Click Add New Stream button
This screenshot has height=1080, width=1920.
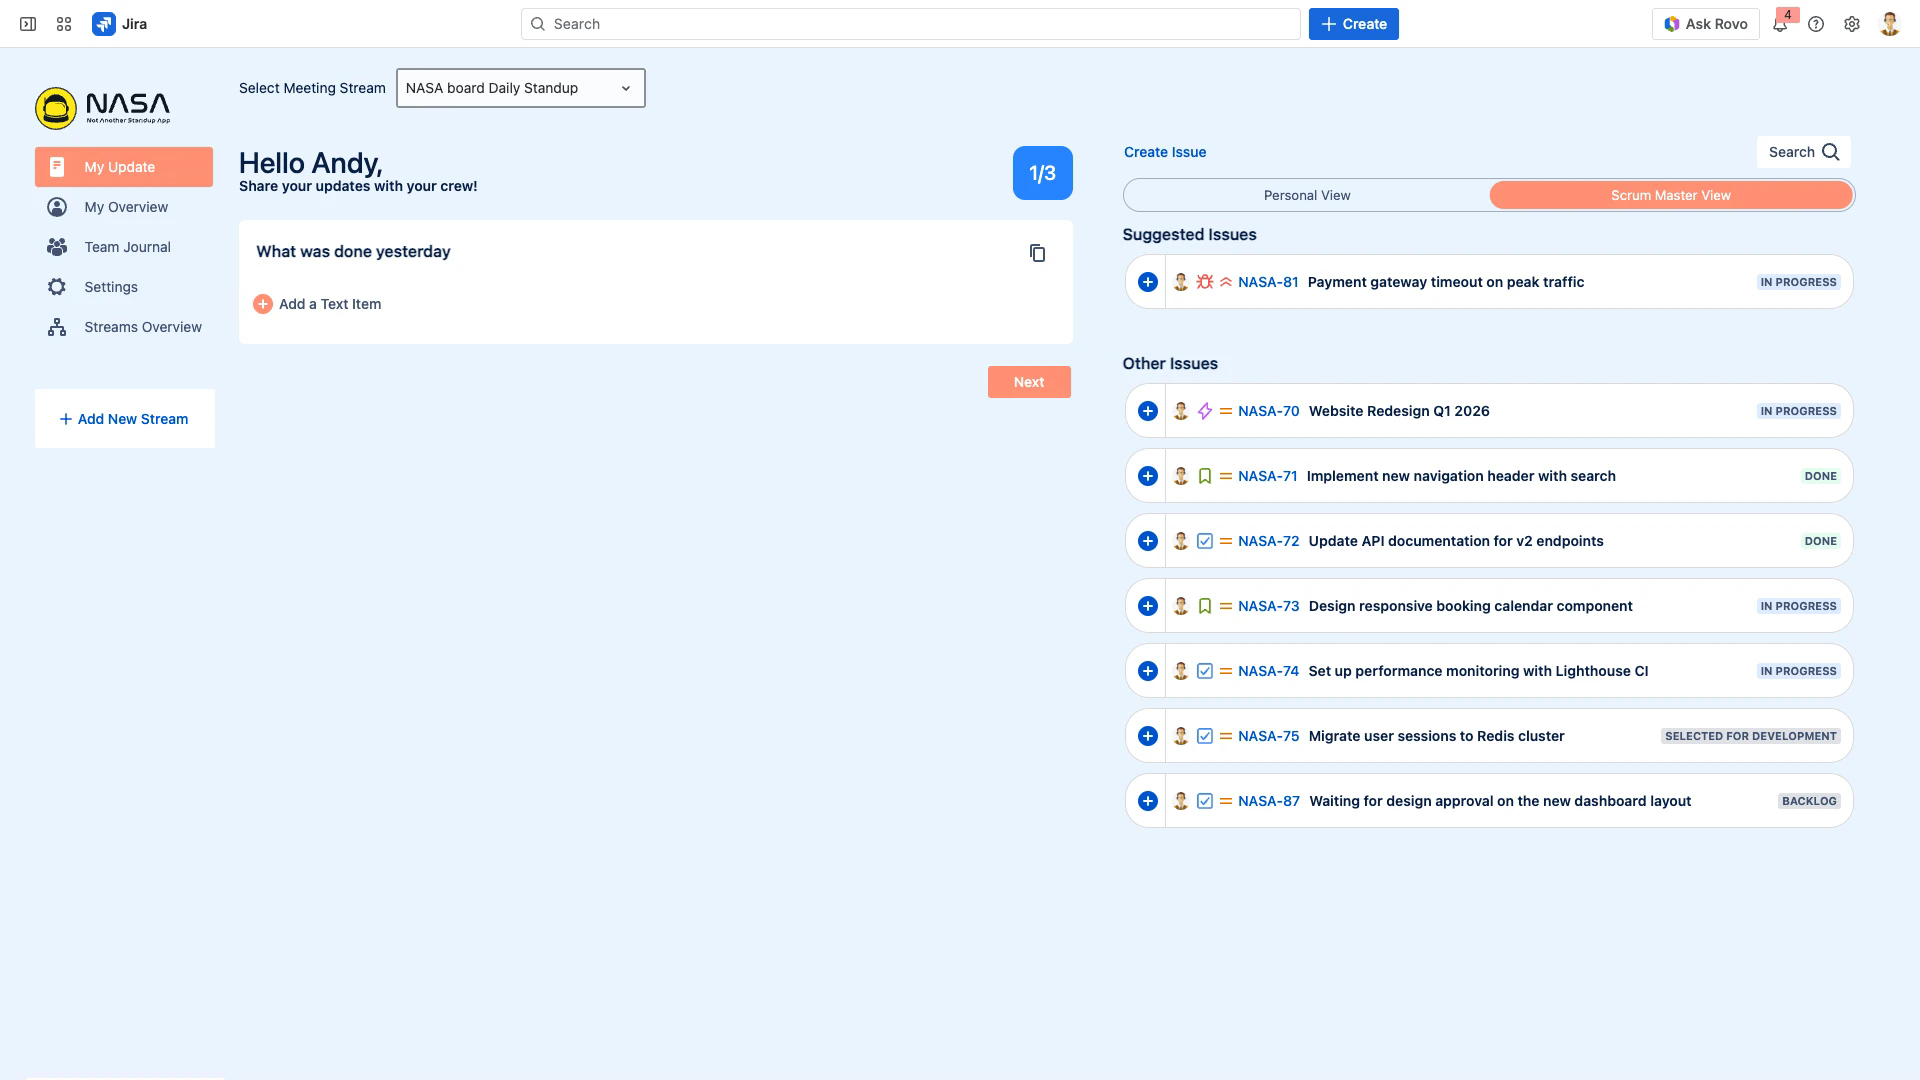click(x=124, y=419)
